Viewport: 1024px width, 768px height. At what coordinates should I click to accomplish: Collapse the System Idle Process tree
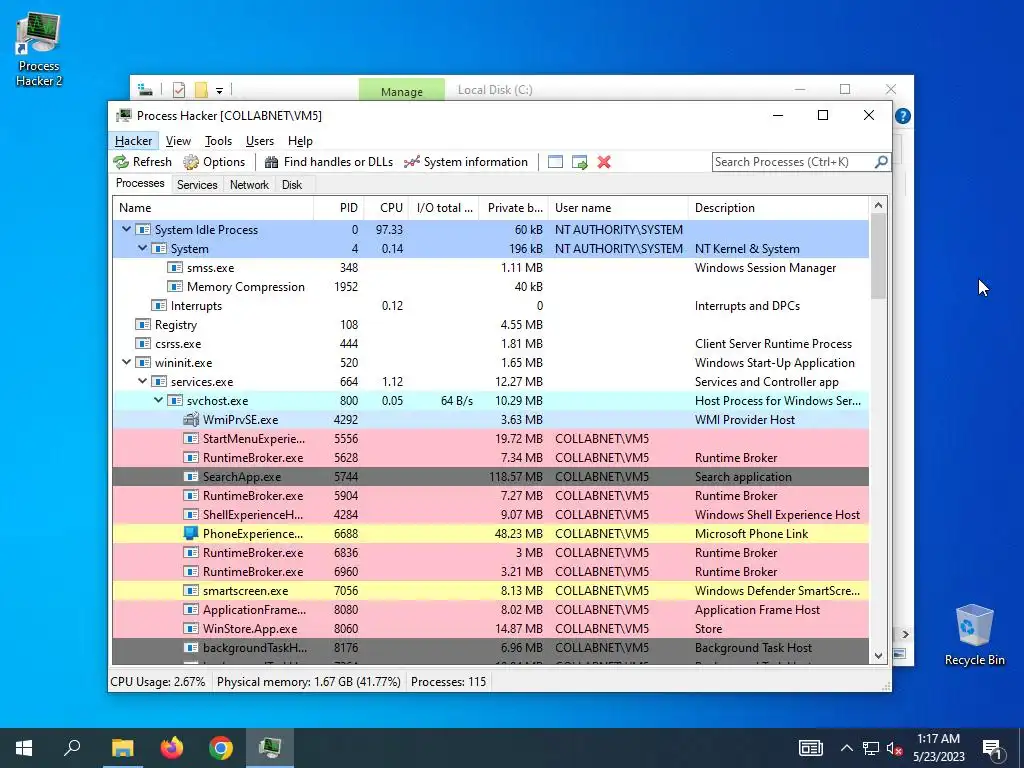(x=126, y=229)
